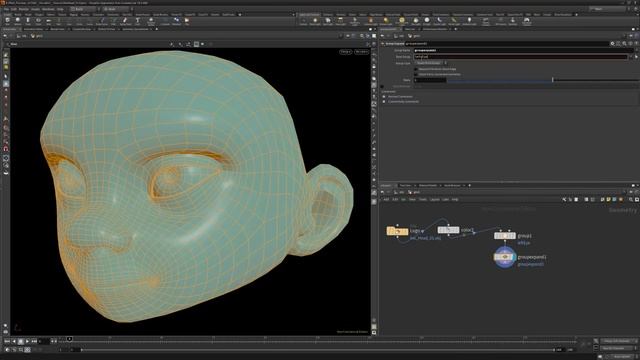Click the Base Group input field
This screenshot has width=640, height=360.
pos(521,57)
